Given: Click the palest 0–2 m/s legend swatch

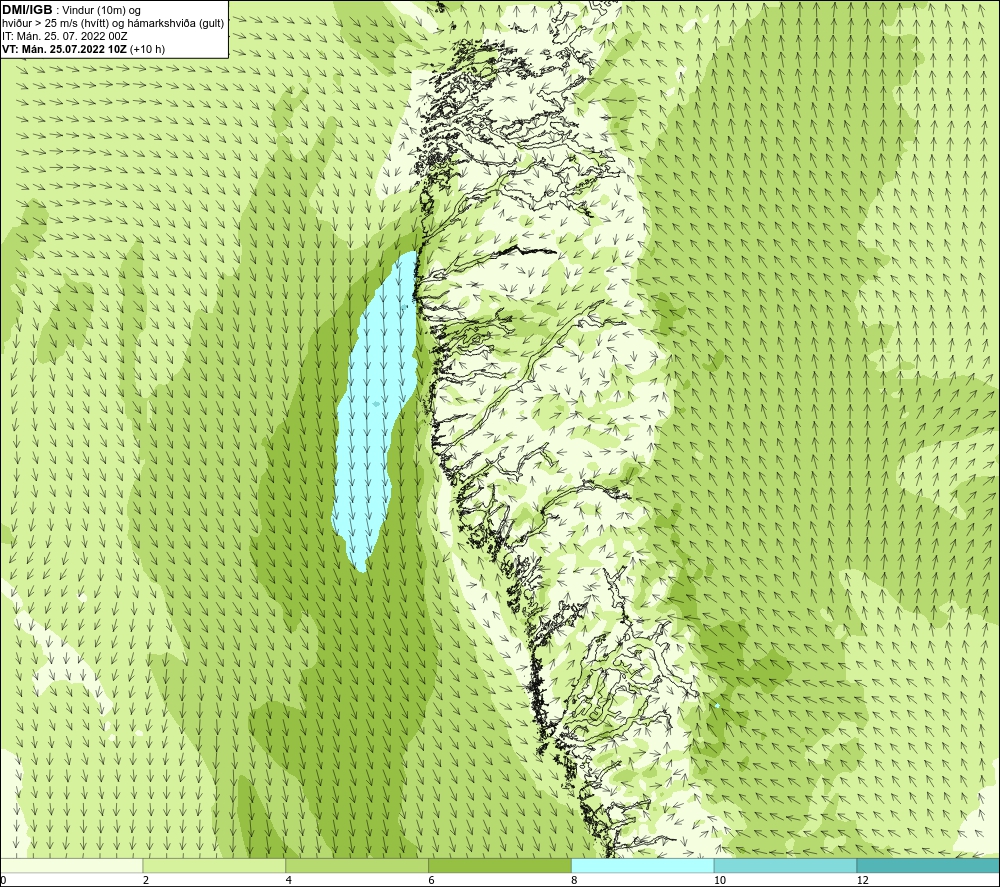Looking at the screenshot, I should click(x=71, y=865).
